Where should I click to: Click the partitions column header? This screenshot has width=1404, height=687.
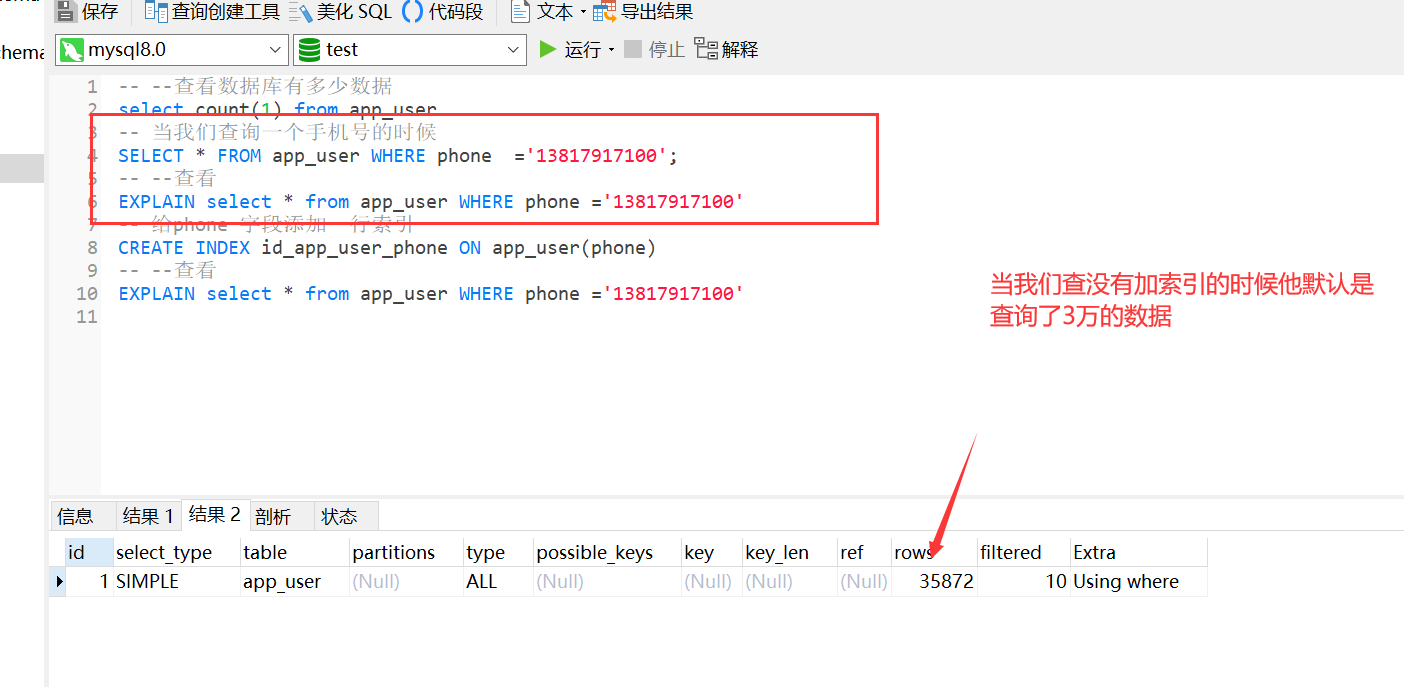(x=406, y=552)
